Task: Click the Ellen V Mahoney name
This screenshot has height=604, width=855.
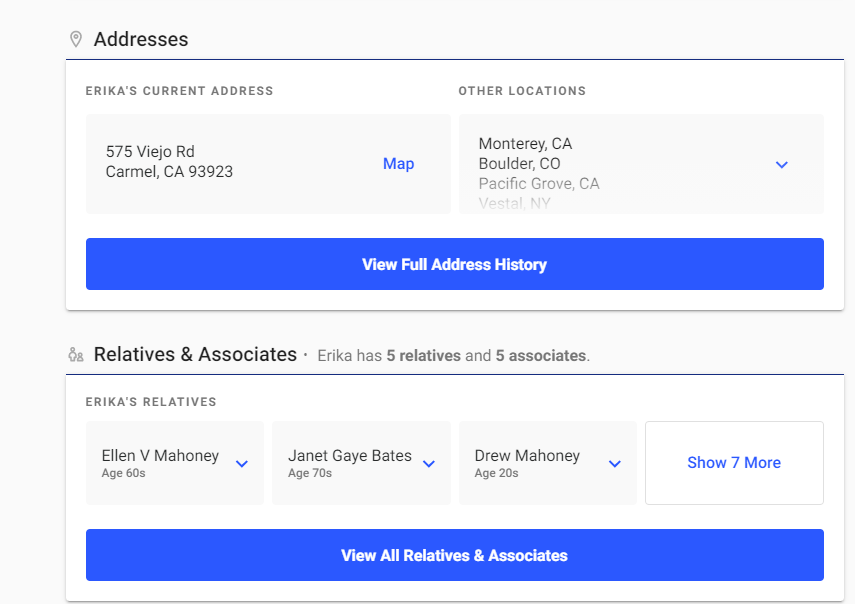Action: pos(160,456)
